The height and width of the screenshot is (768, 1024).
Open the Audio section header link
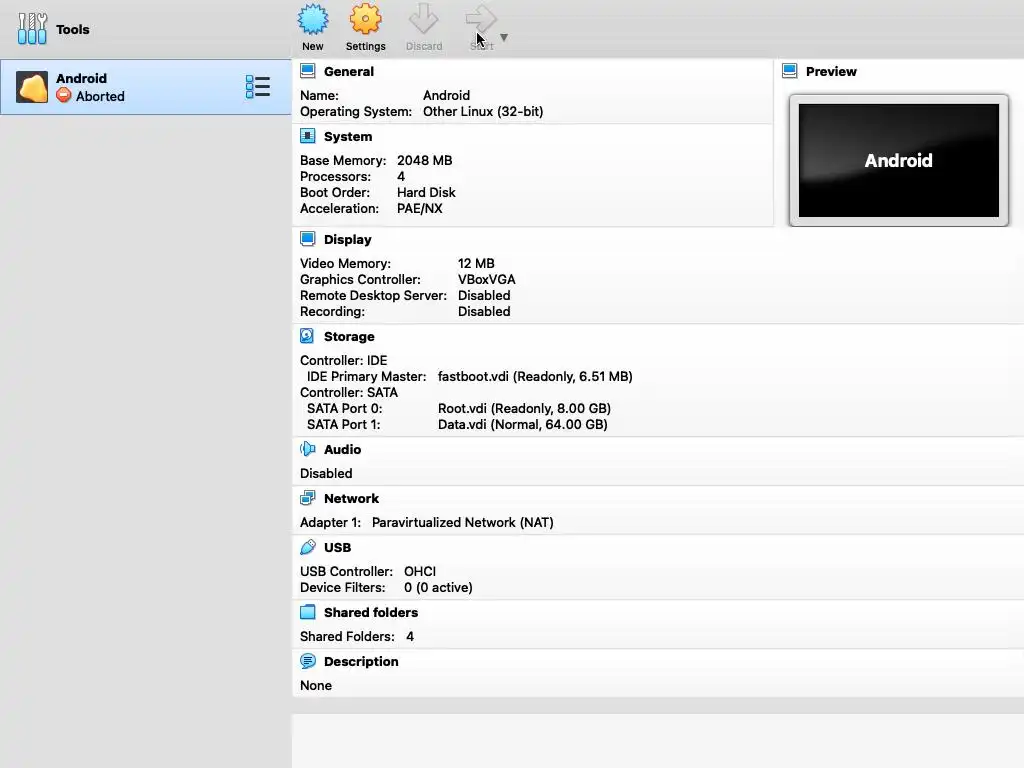pos(342,449)
